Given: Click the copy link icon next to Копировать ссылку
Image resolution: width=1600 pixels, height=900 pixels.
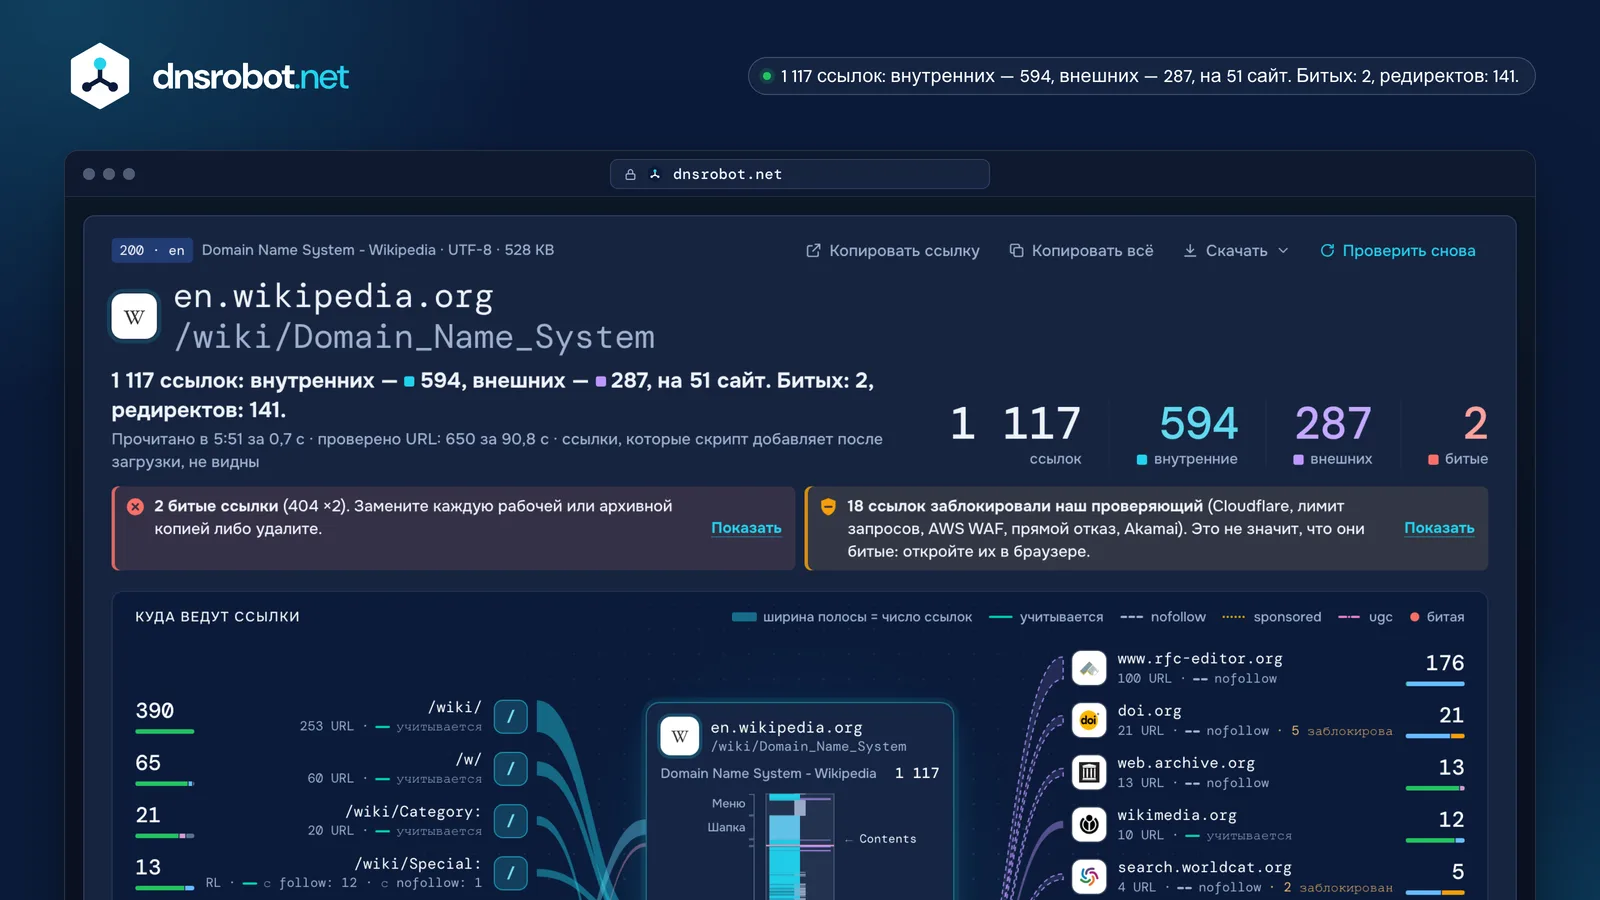Looking at the screenshot, I should coord(813,251).
